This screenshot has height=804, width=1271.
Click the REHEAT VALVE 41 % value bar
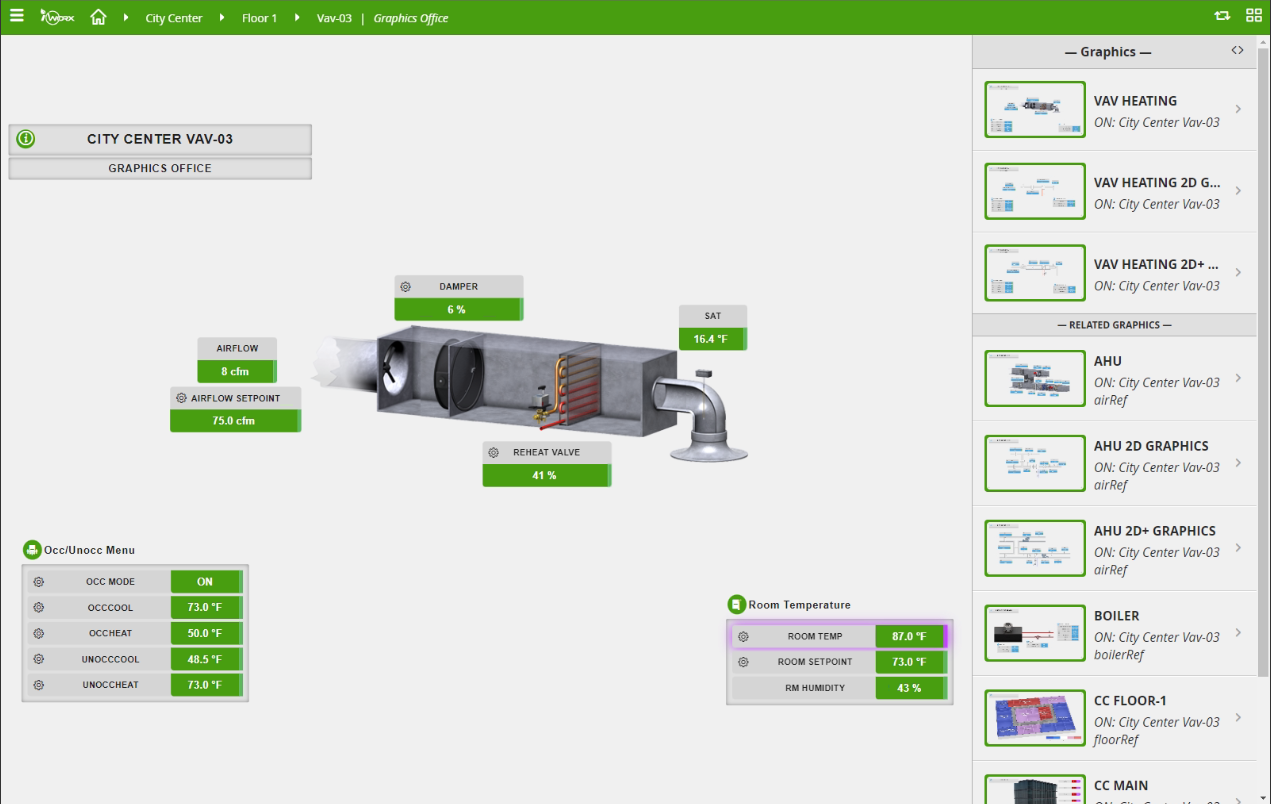coord(546,475)
